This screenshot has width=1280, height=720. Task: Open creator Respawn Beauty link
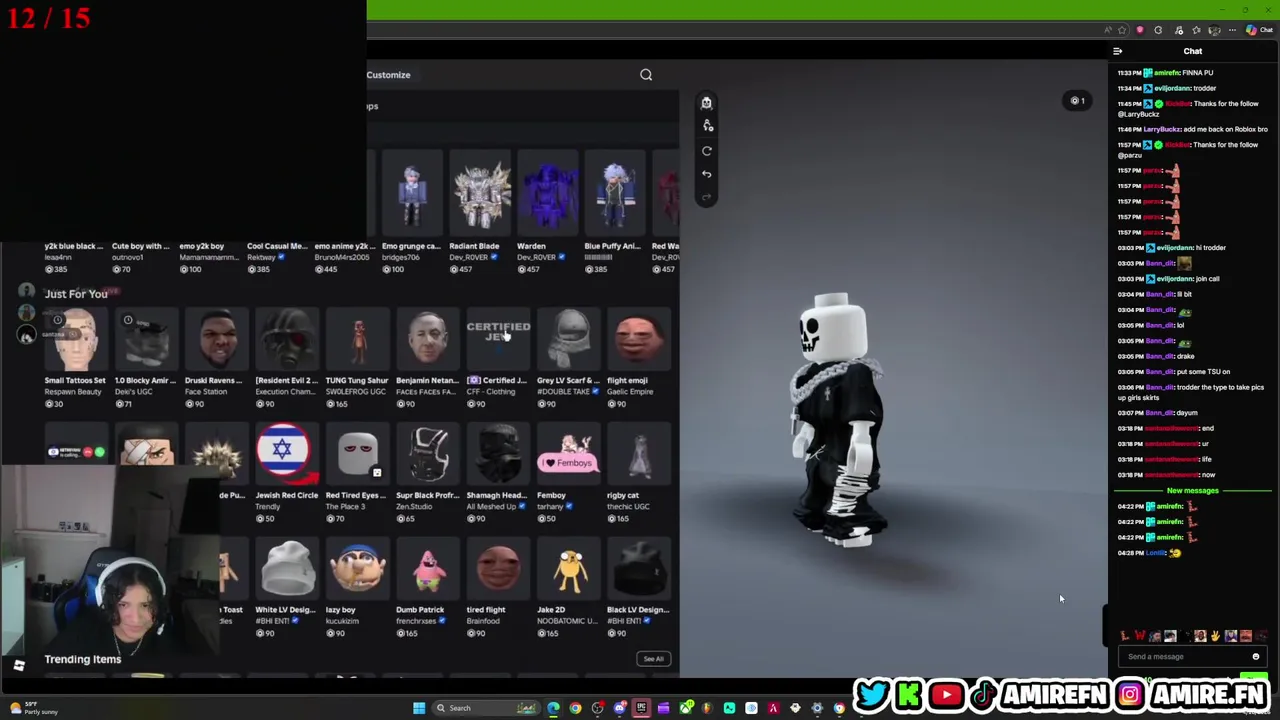(73, 392)
